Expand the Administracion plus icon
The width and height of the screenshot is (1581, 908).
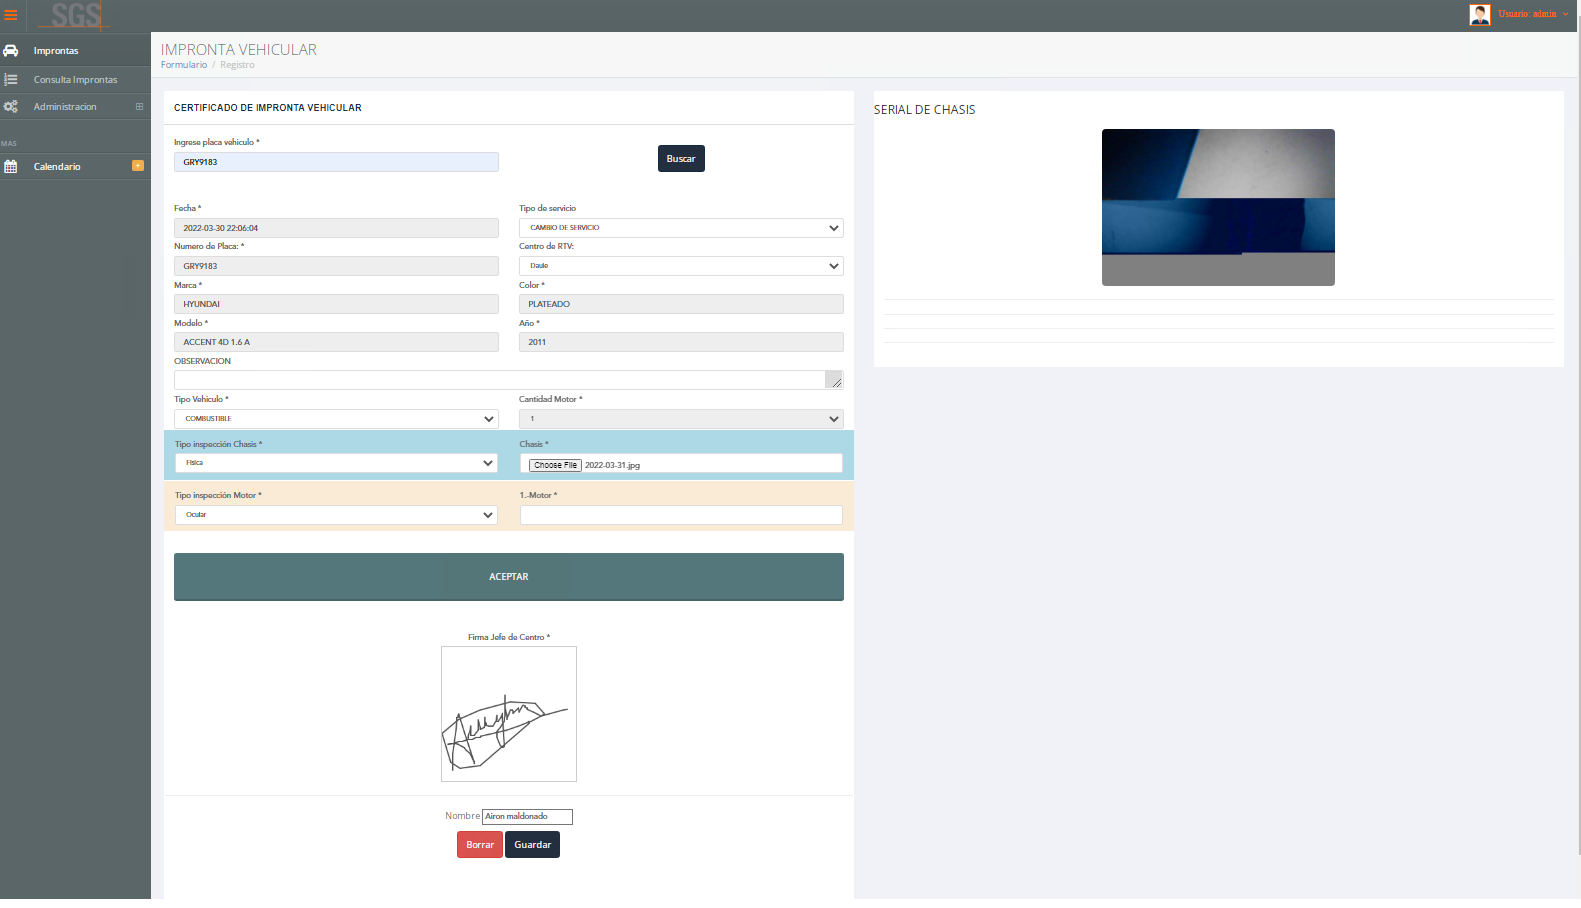[x=139, y=107]
